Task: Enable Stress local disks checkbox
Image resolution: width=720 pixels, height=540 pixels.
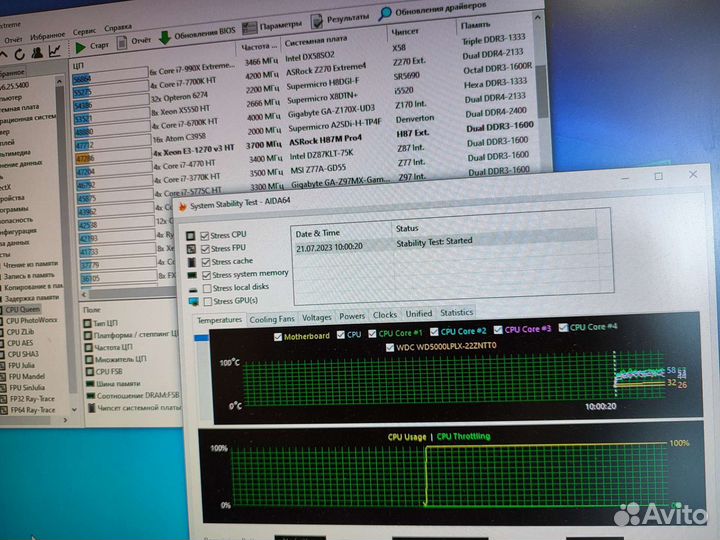Action: (x=208, y=288)
